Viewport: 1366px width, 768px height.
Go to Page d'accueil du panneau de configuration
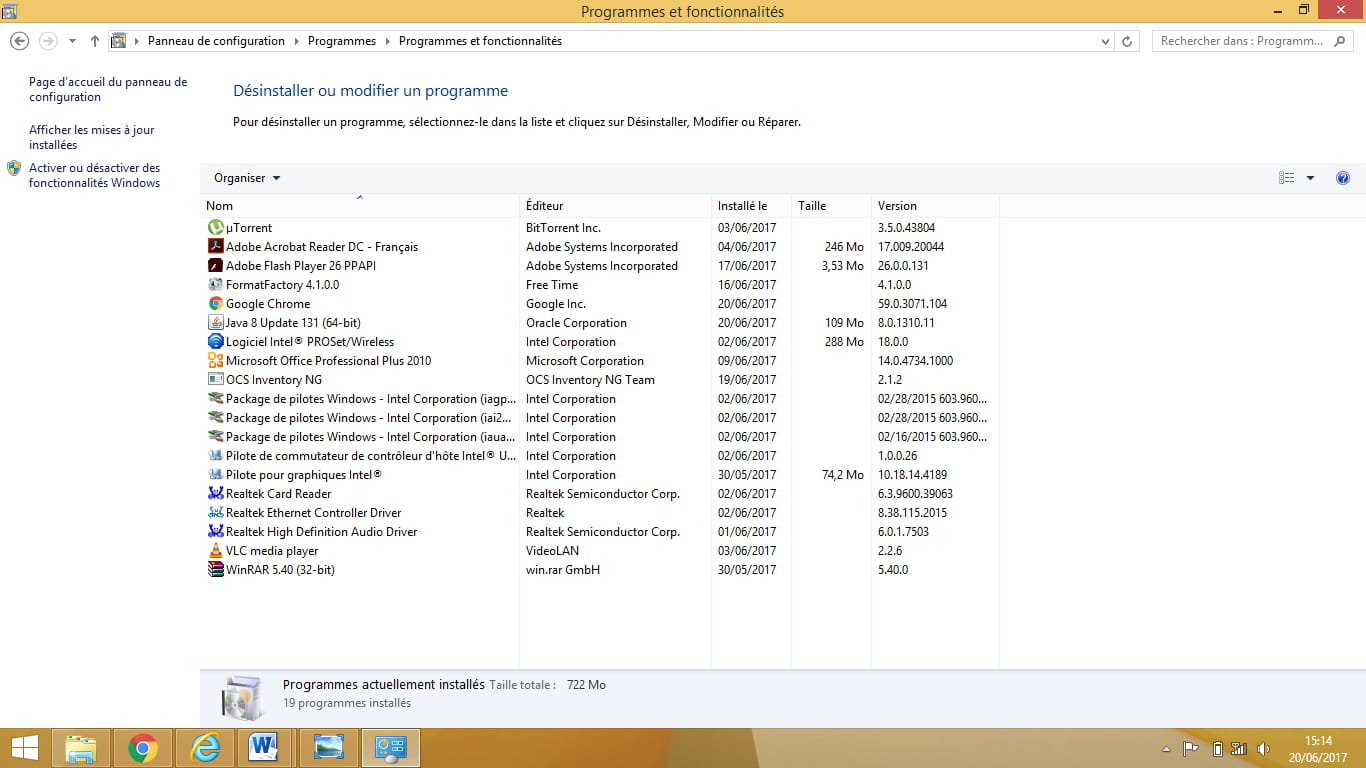click(x=107, y=89)
